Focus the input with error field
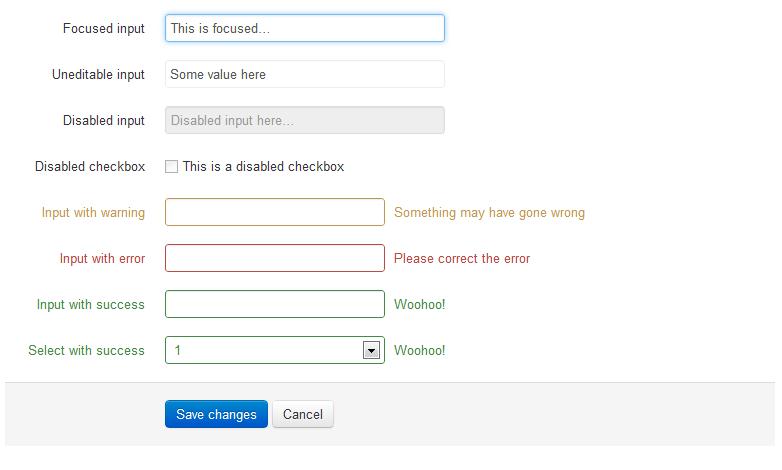Screen dimensions: 782x470 275,258
